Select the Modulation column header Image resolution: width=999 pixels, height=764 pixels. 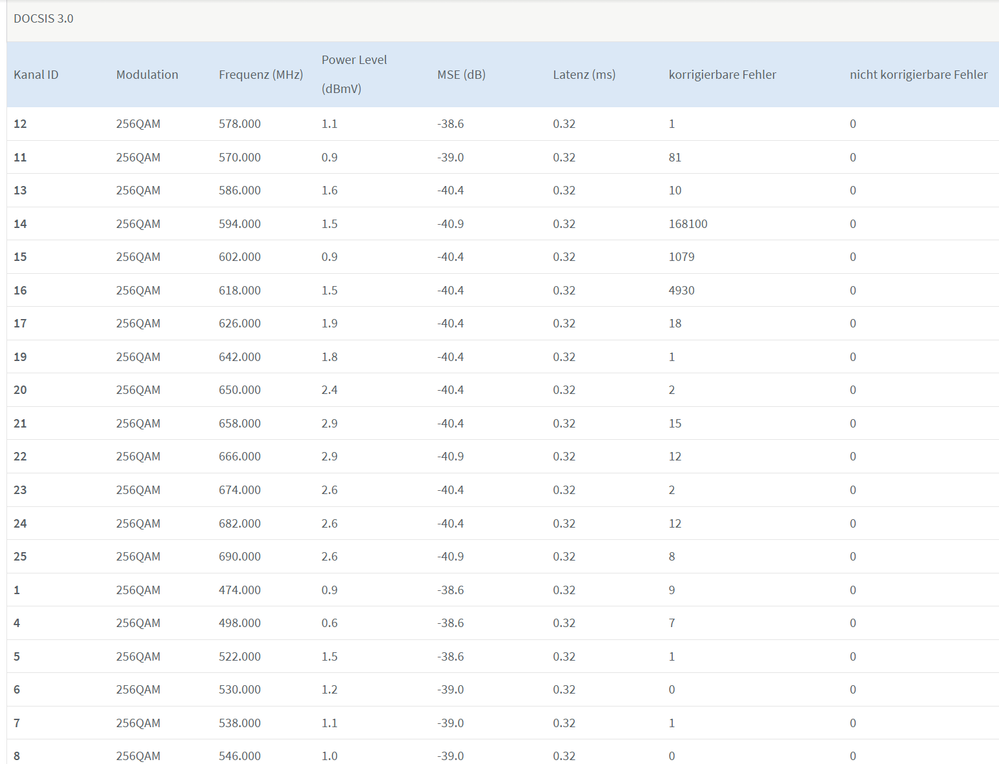pos(147,75)
